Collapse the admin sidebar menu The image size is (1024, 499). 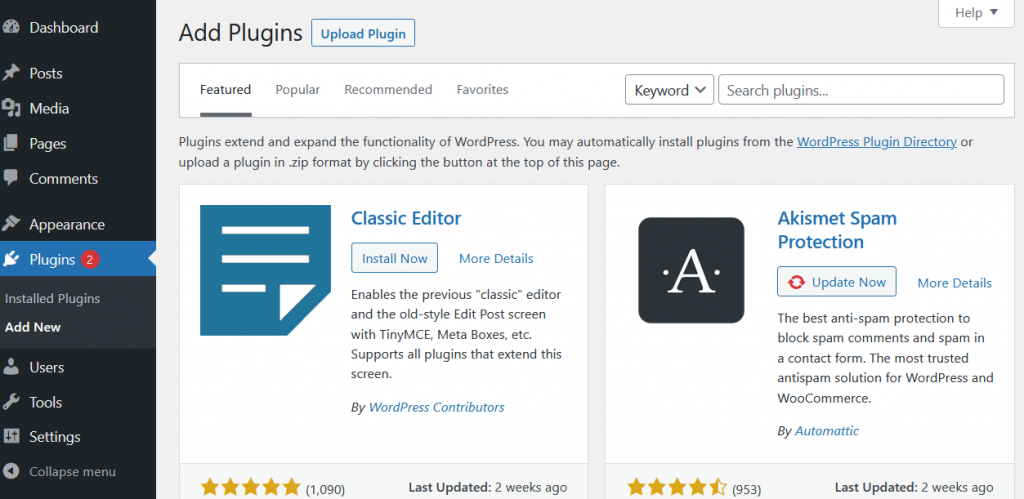point(60,471)
